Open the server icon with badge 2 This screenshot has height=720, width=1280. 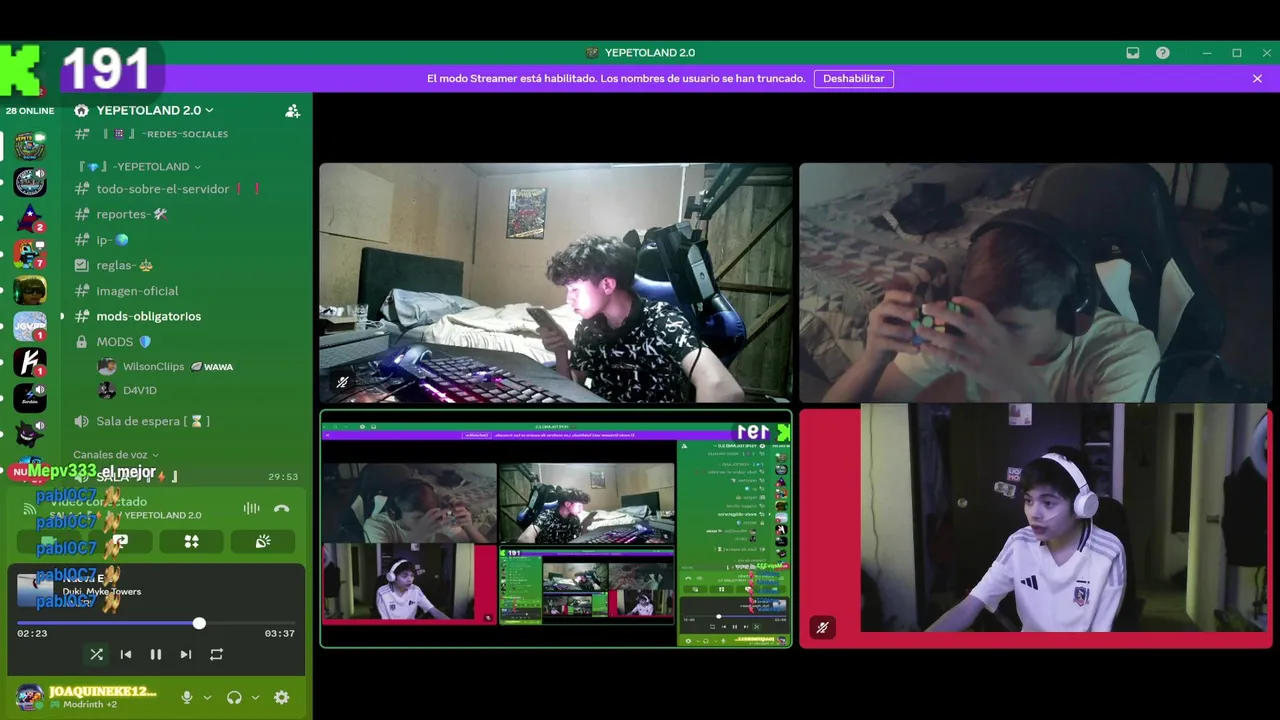pos(30,218)
